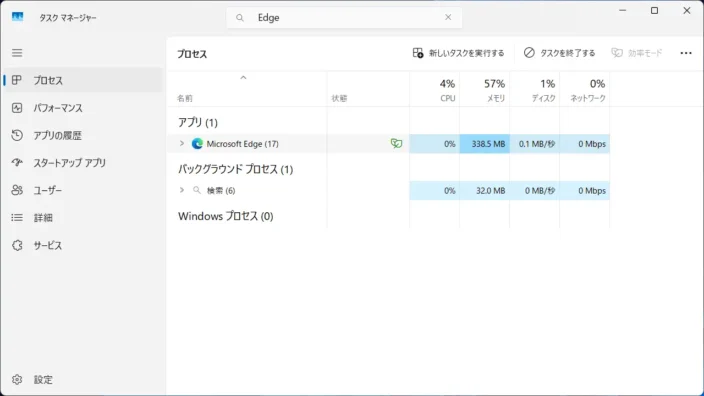Go to the ユーザー tab

click(x=84, y=190)
